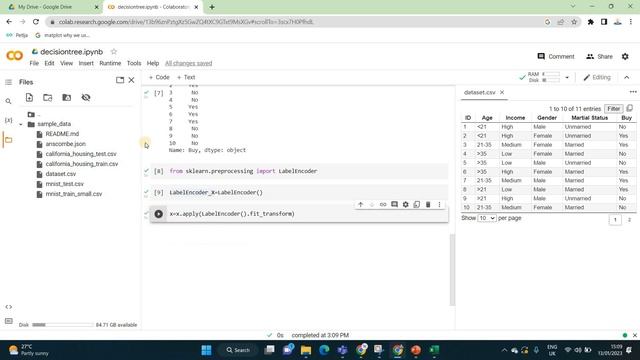Open table of contents sidebar icon

[8, 82]
